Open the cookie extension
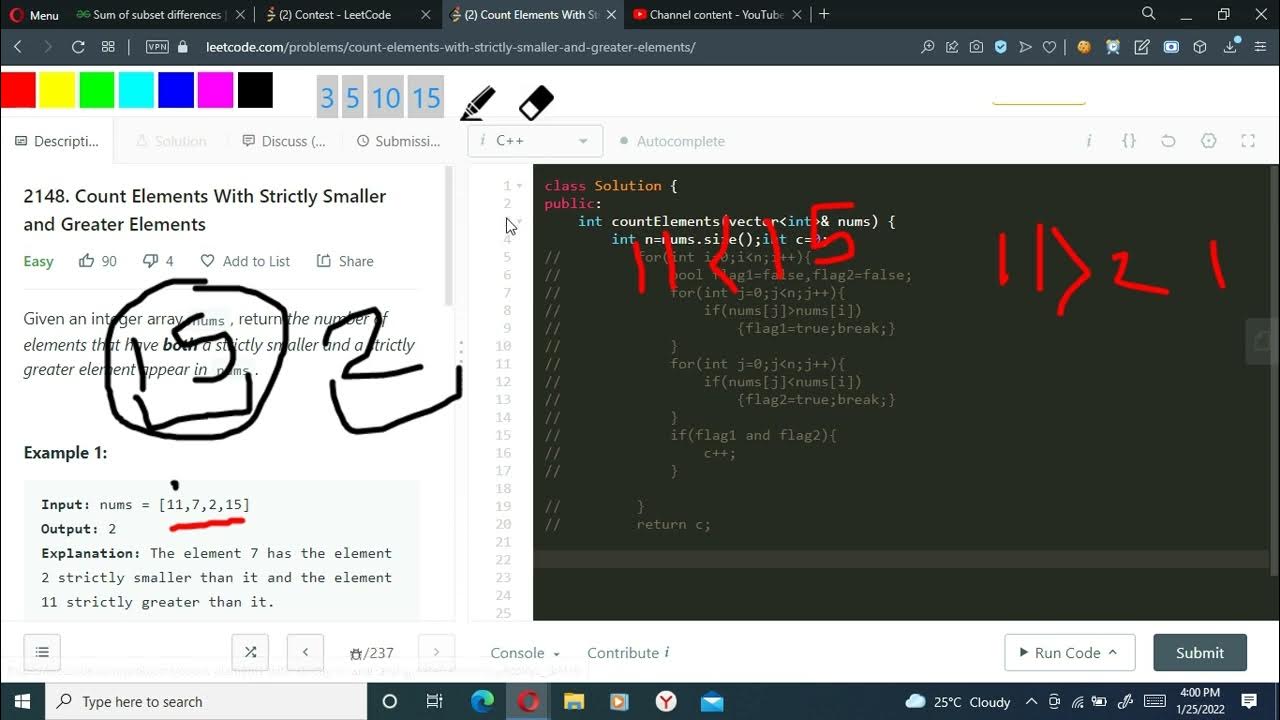Viewport: 1280px width, 720px height. [1083, 47]
